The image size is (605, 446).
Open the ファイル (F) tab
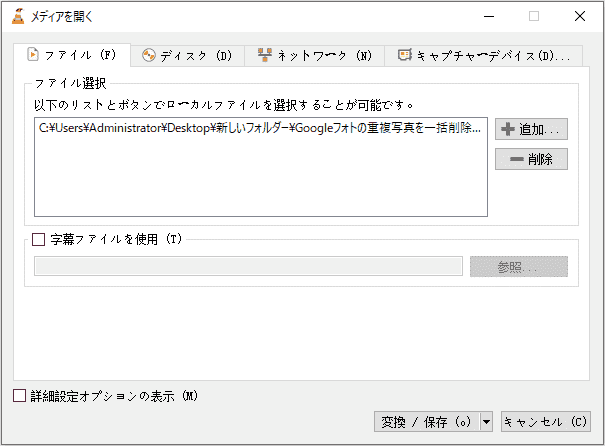coord(72,55)
